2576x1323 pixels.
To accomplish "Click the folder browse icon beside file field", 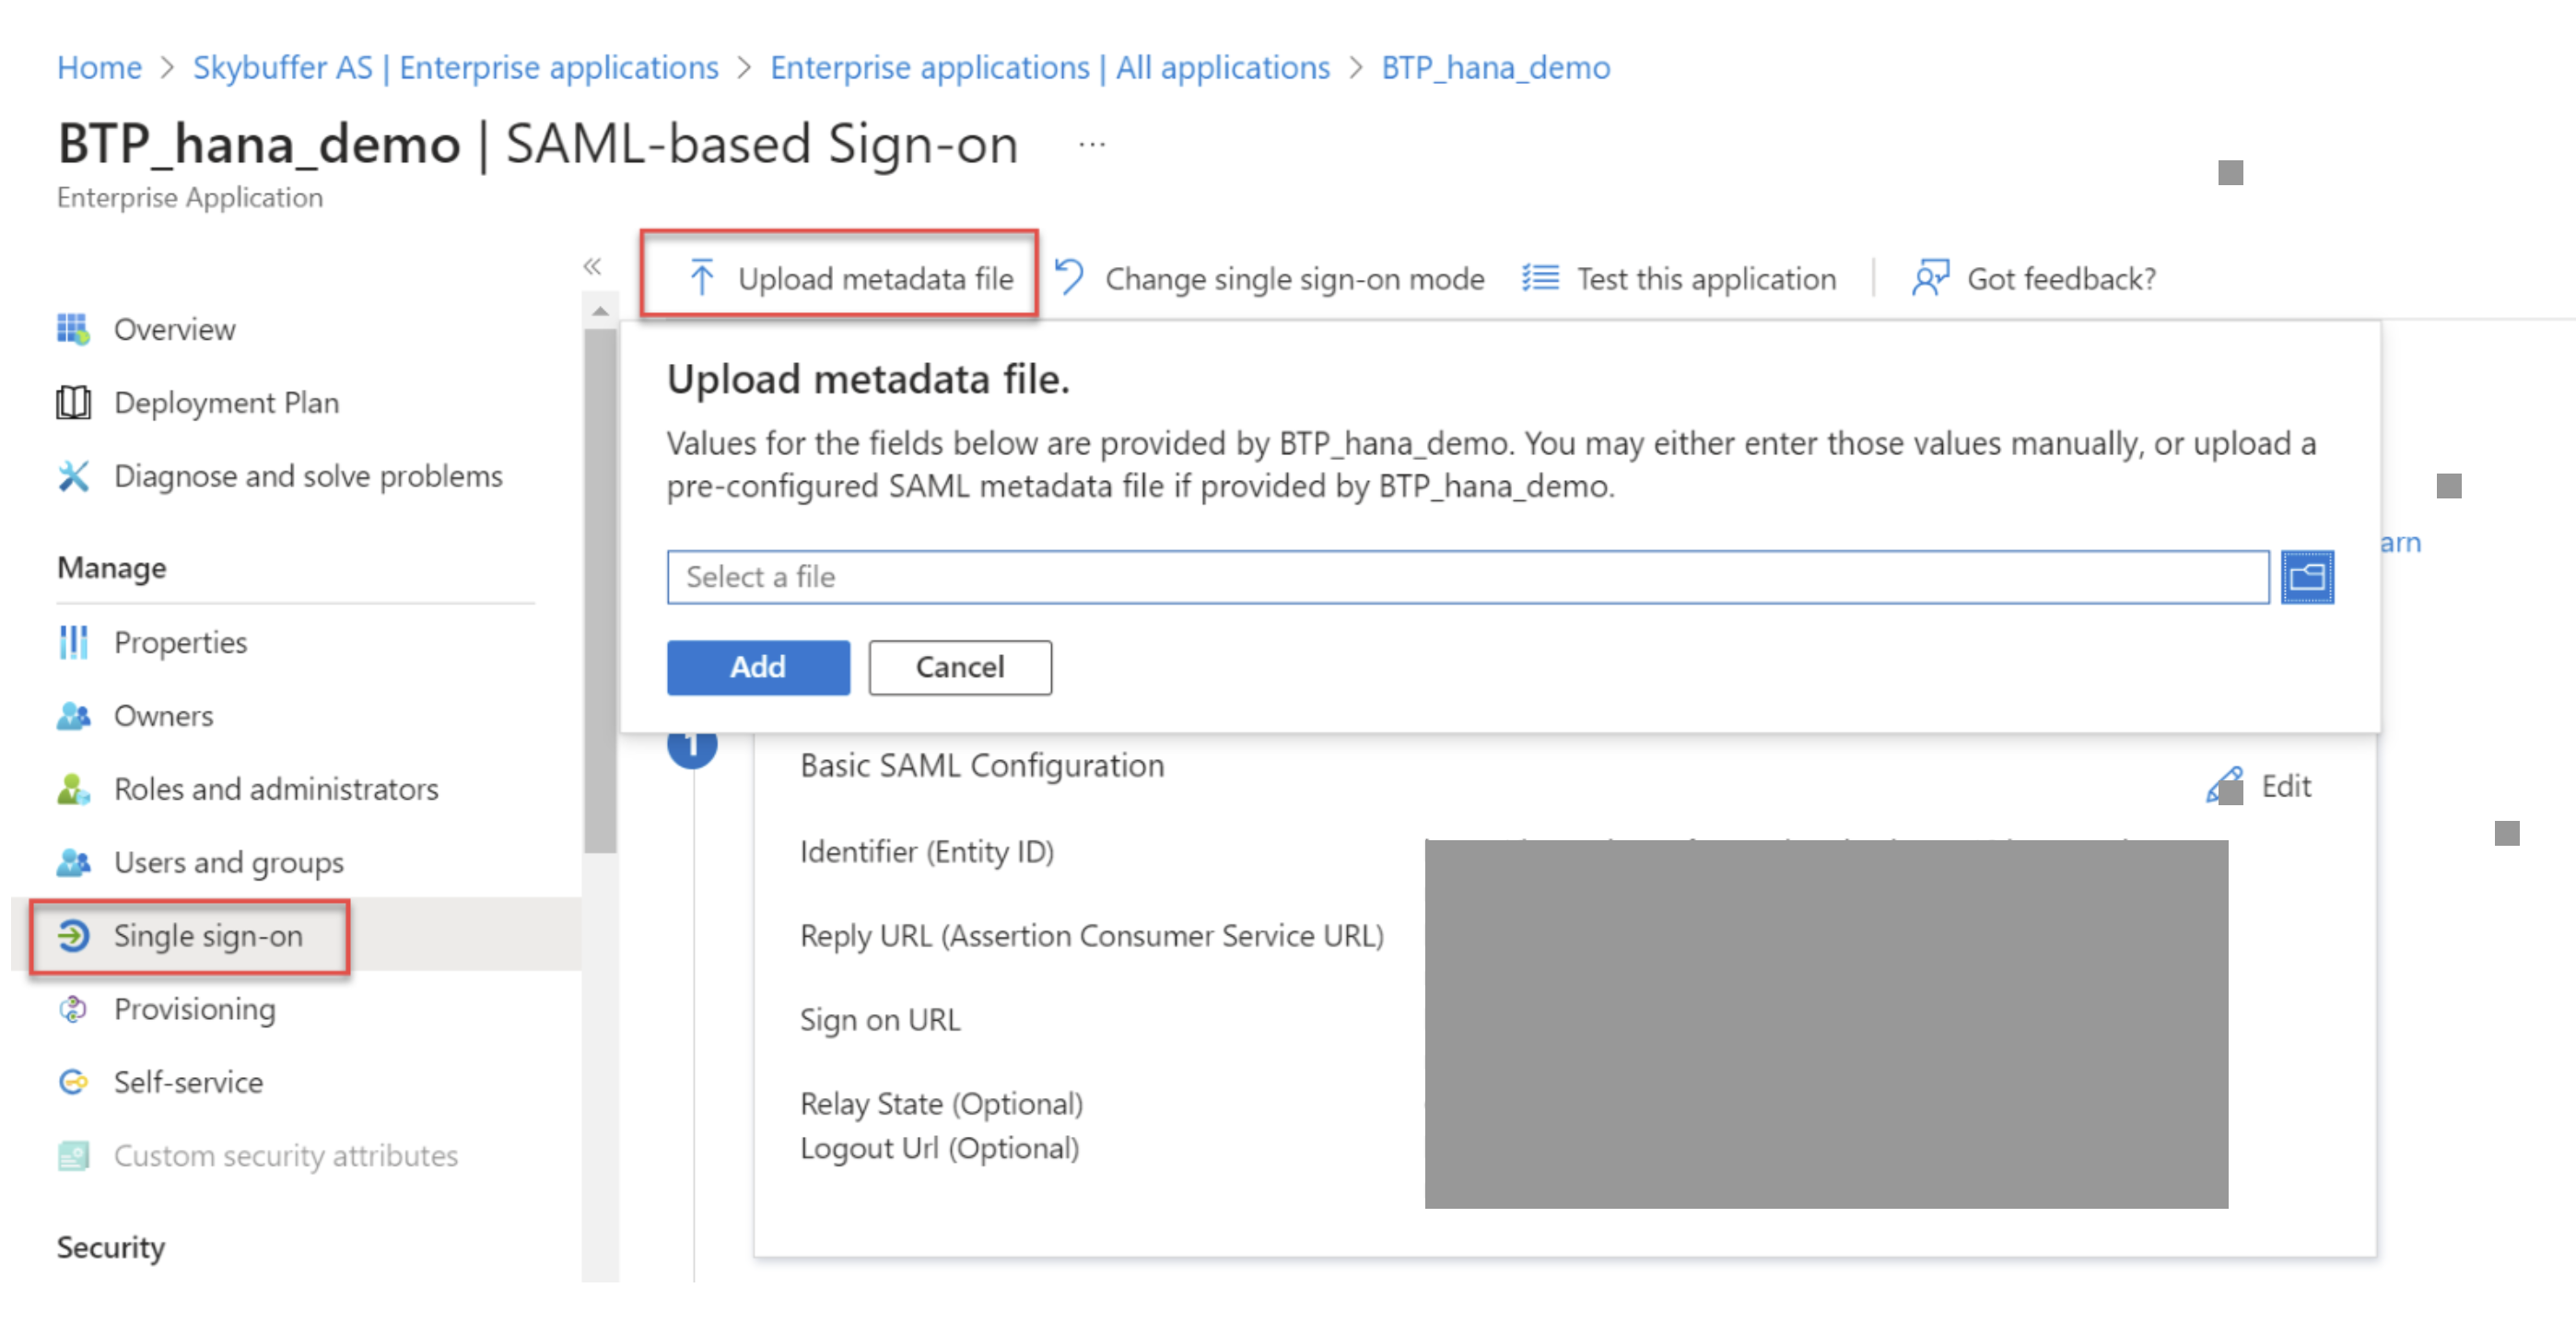I will pos(2306,577).
